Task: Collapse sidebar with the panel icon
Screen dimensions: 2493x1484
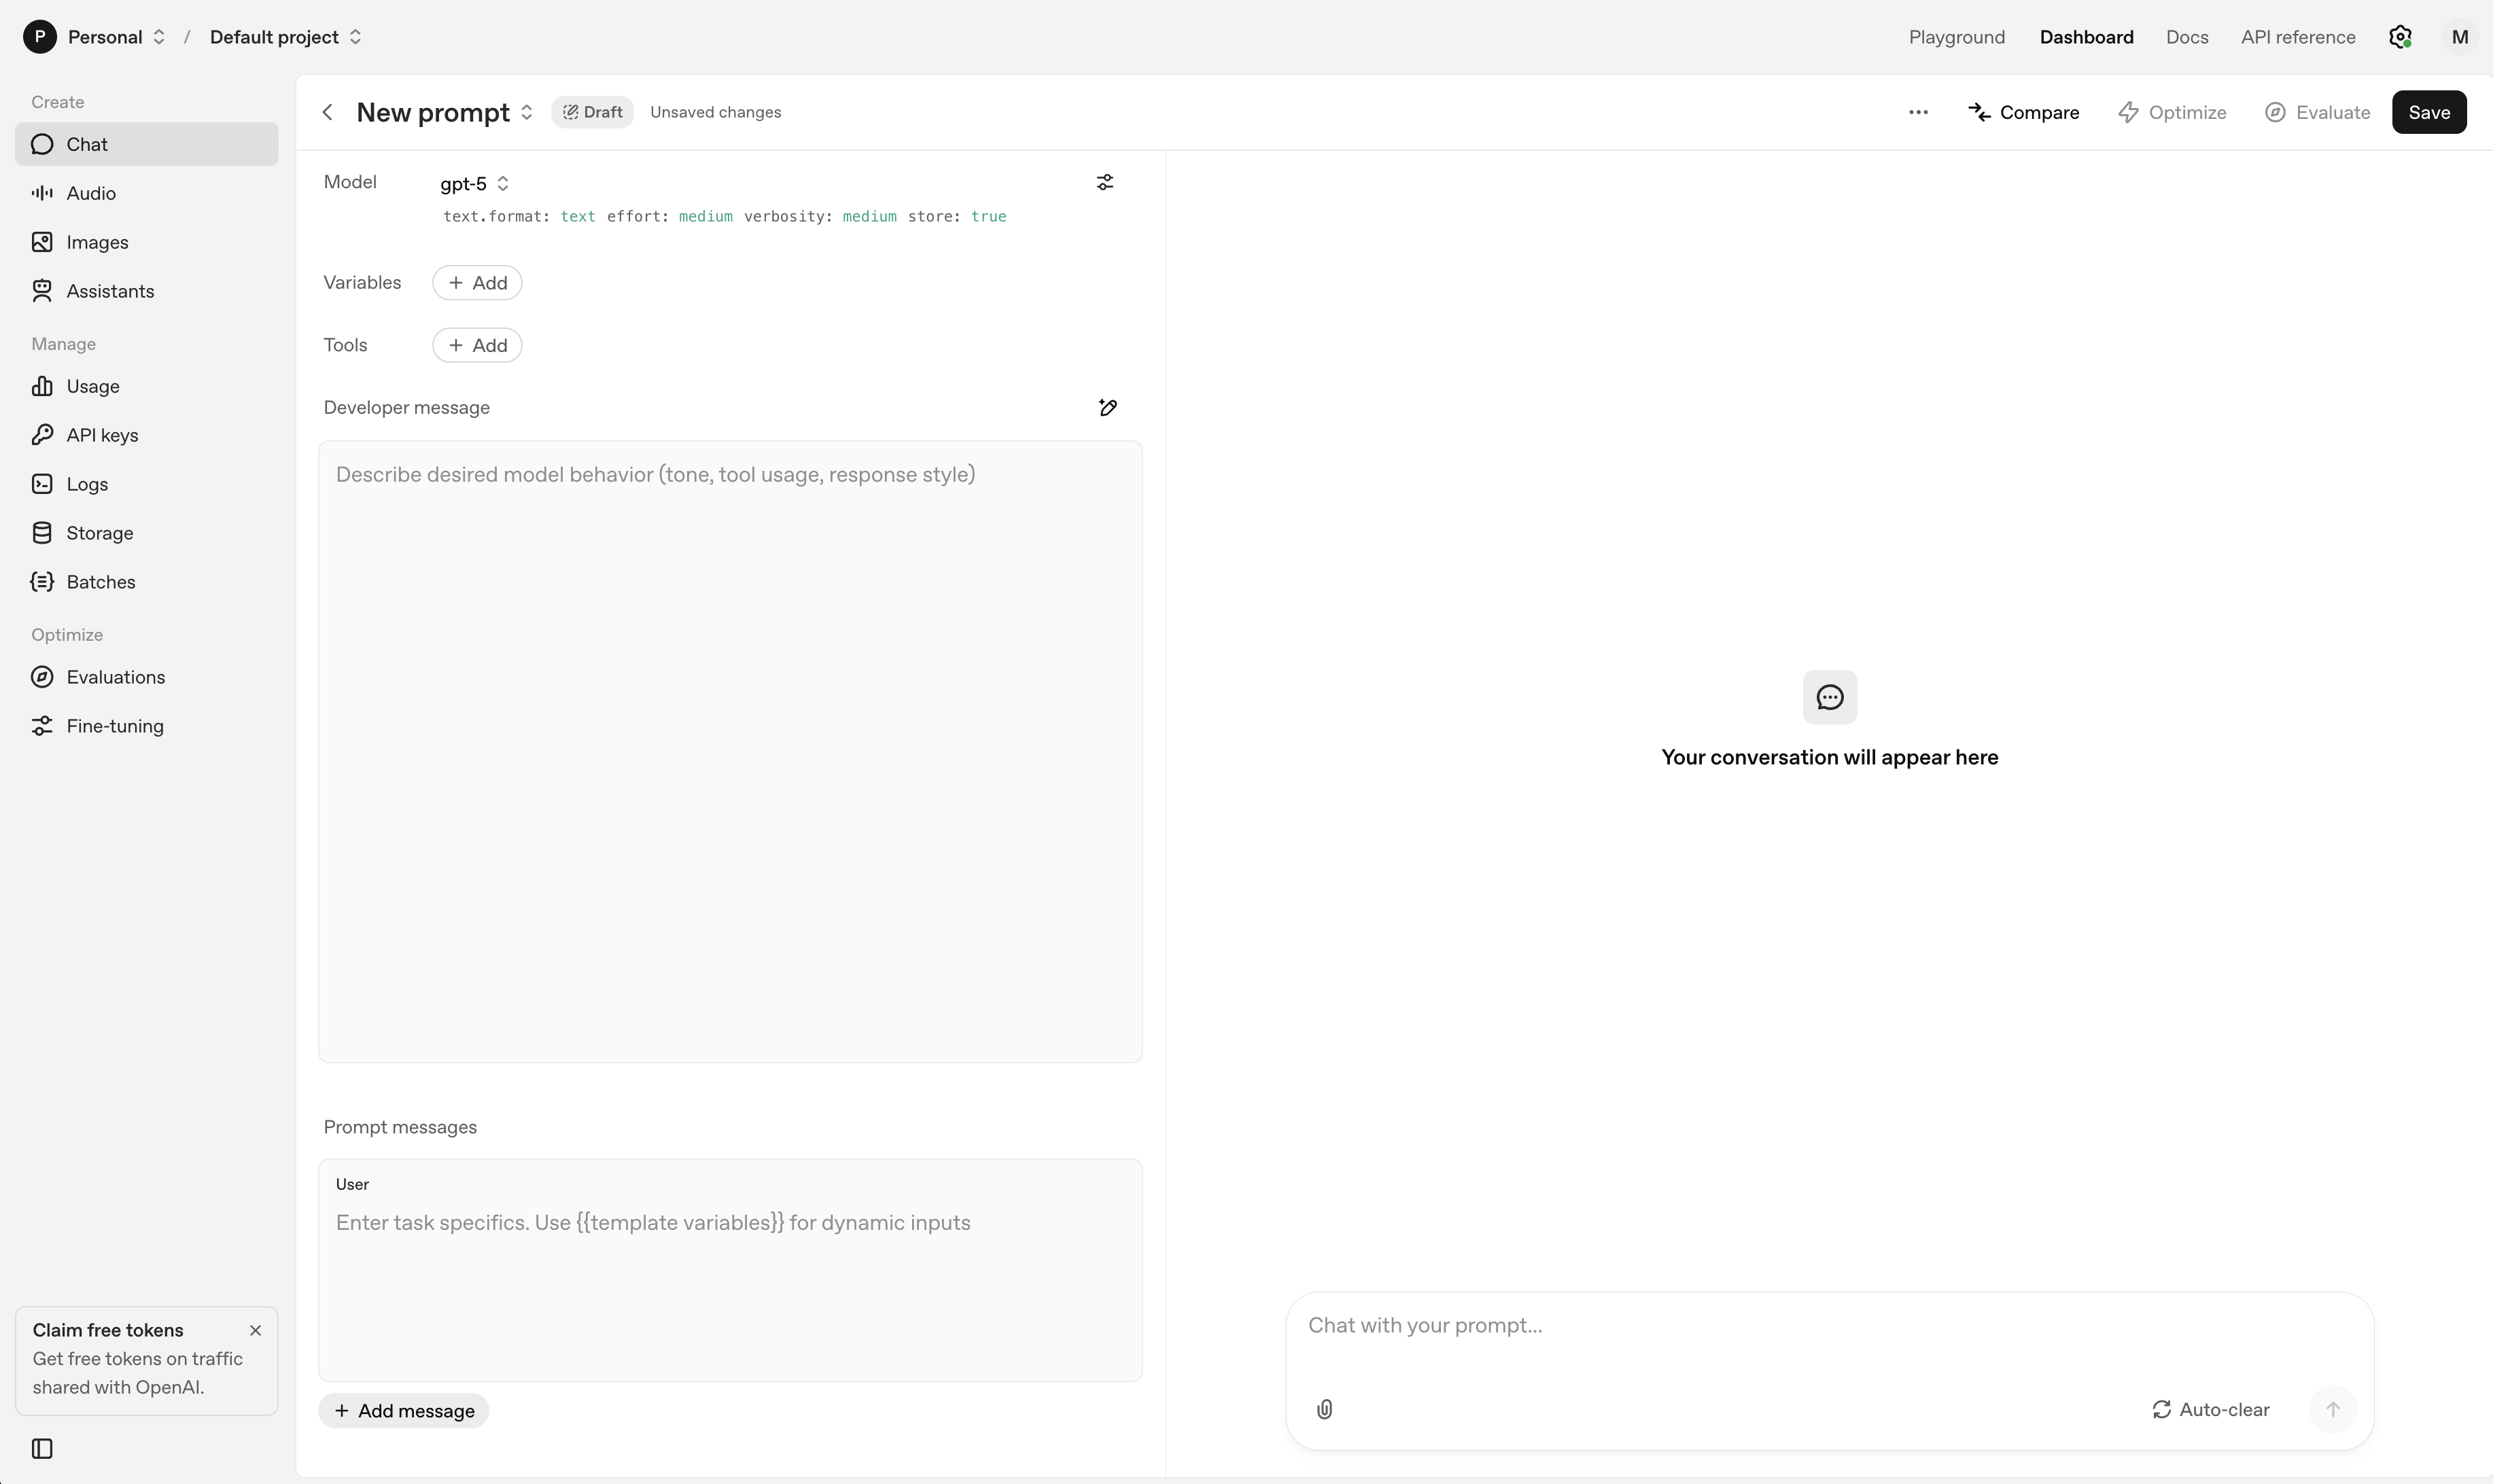Action: tap(42, 1448)
